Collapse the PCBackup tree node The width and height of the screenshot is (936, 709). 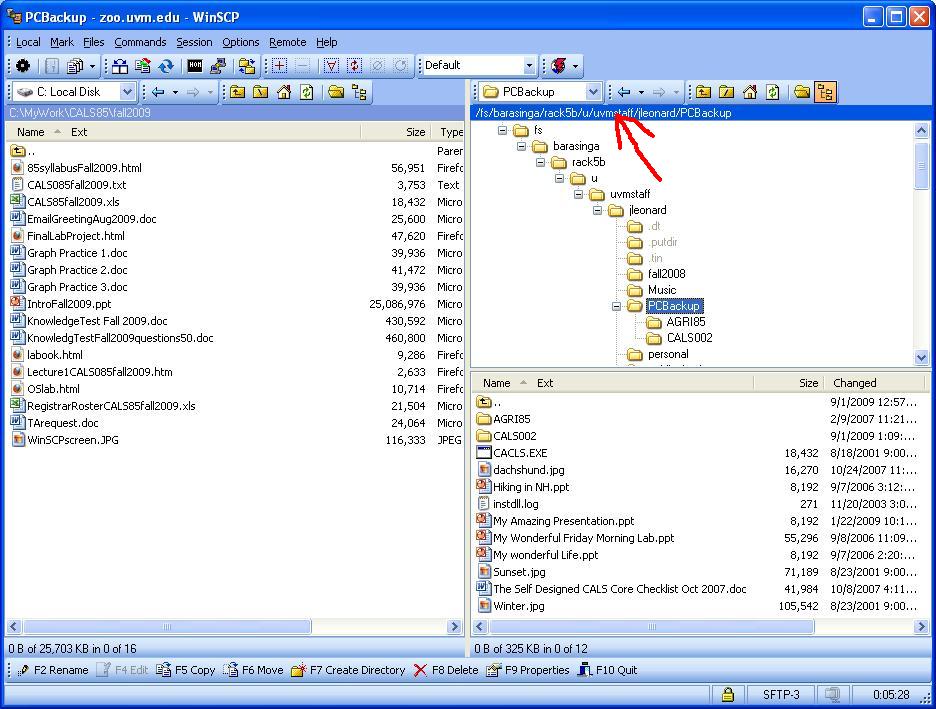(616, 306)
